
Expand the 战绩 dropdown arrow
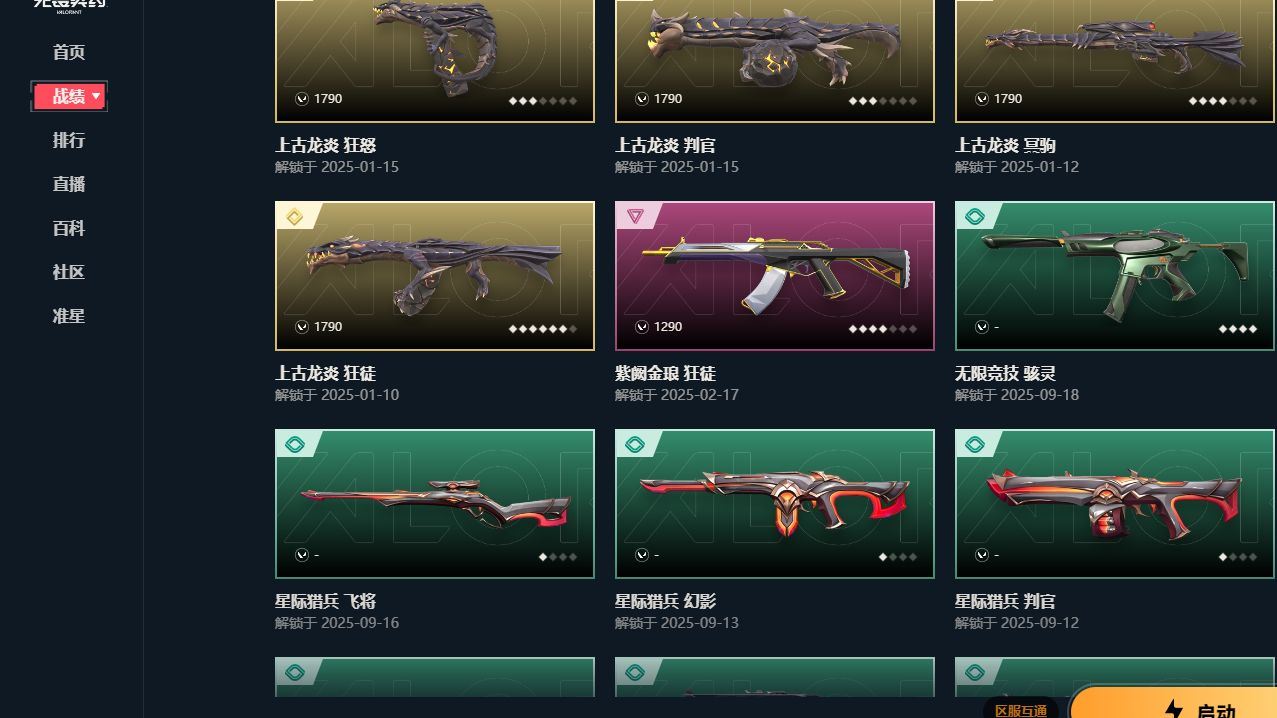pyautogui.click(x=96, y=96)
